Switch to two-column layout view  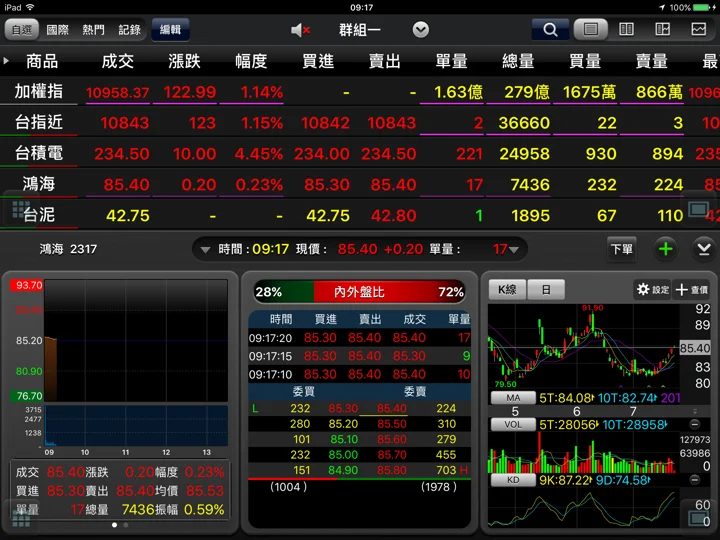(x=626, y=30)
